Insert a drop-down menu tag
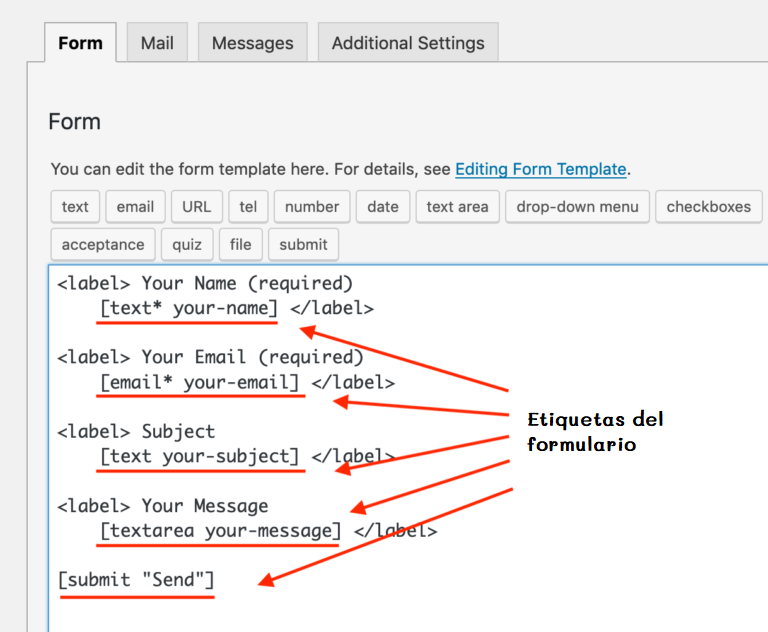 (x=577, y=207)
